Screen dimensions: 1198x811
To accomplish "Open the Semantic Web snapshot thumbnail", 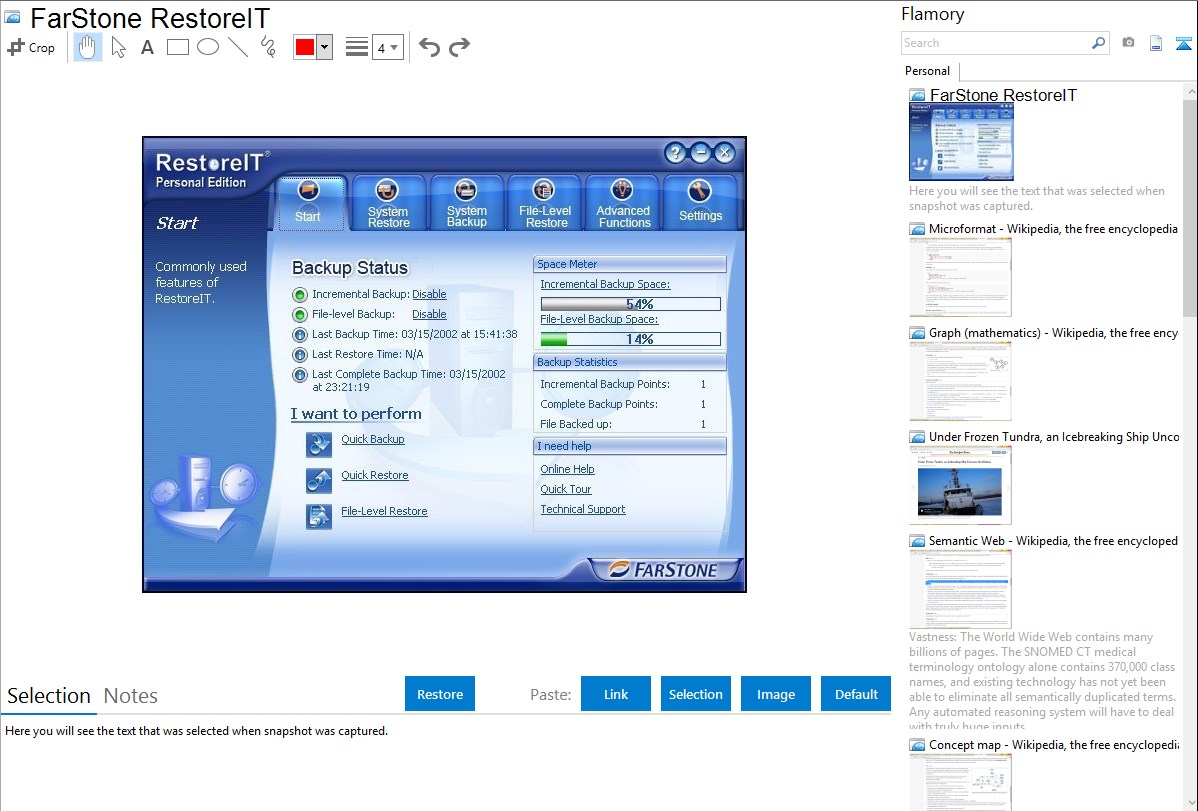I will [x=960, y=589].
